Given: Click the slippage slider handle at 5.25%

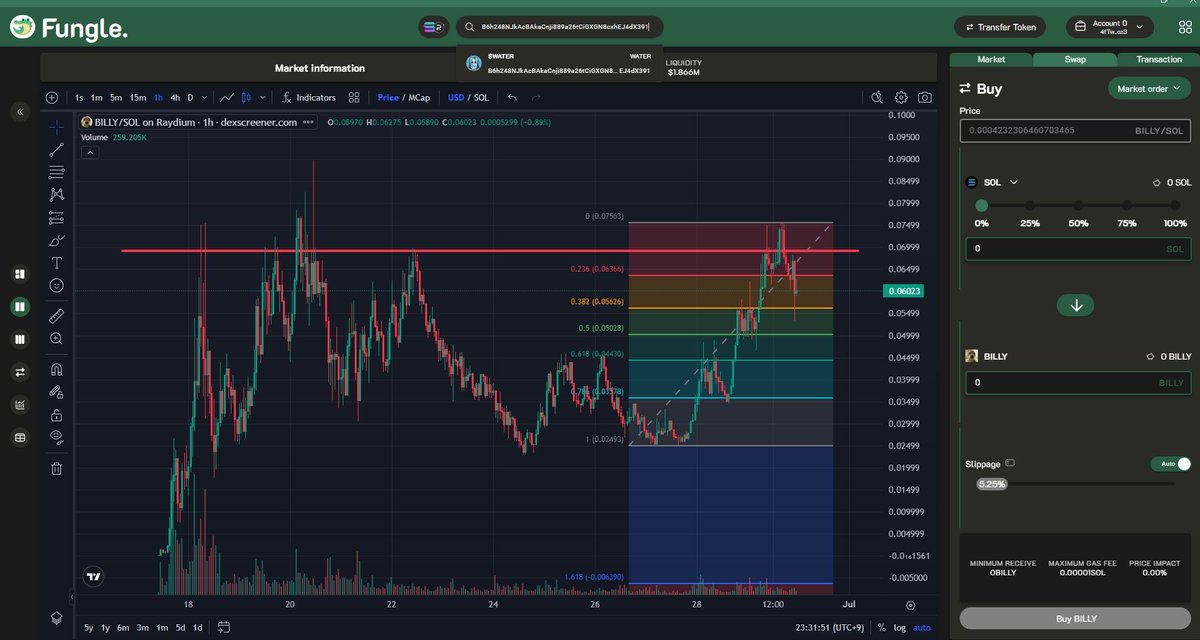Looking at the screenshot, I should tap(992, 484).
